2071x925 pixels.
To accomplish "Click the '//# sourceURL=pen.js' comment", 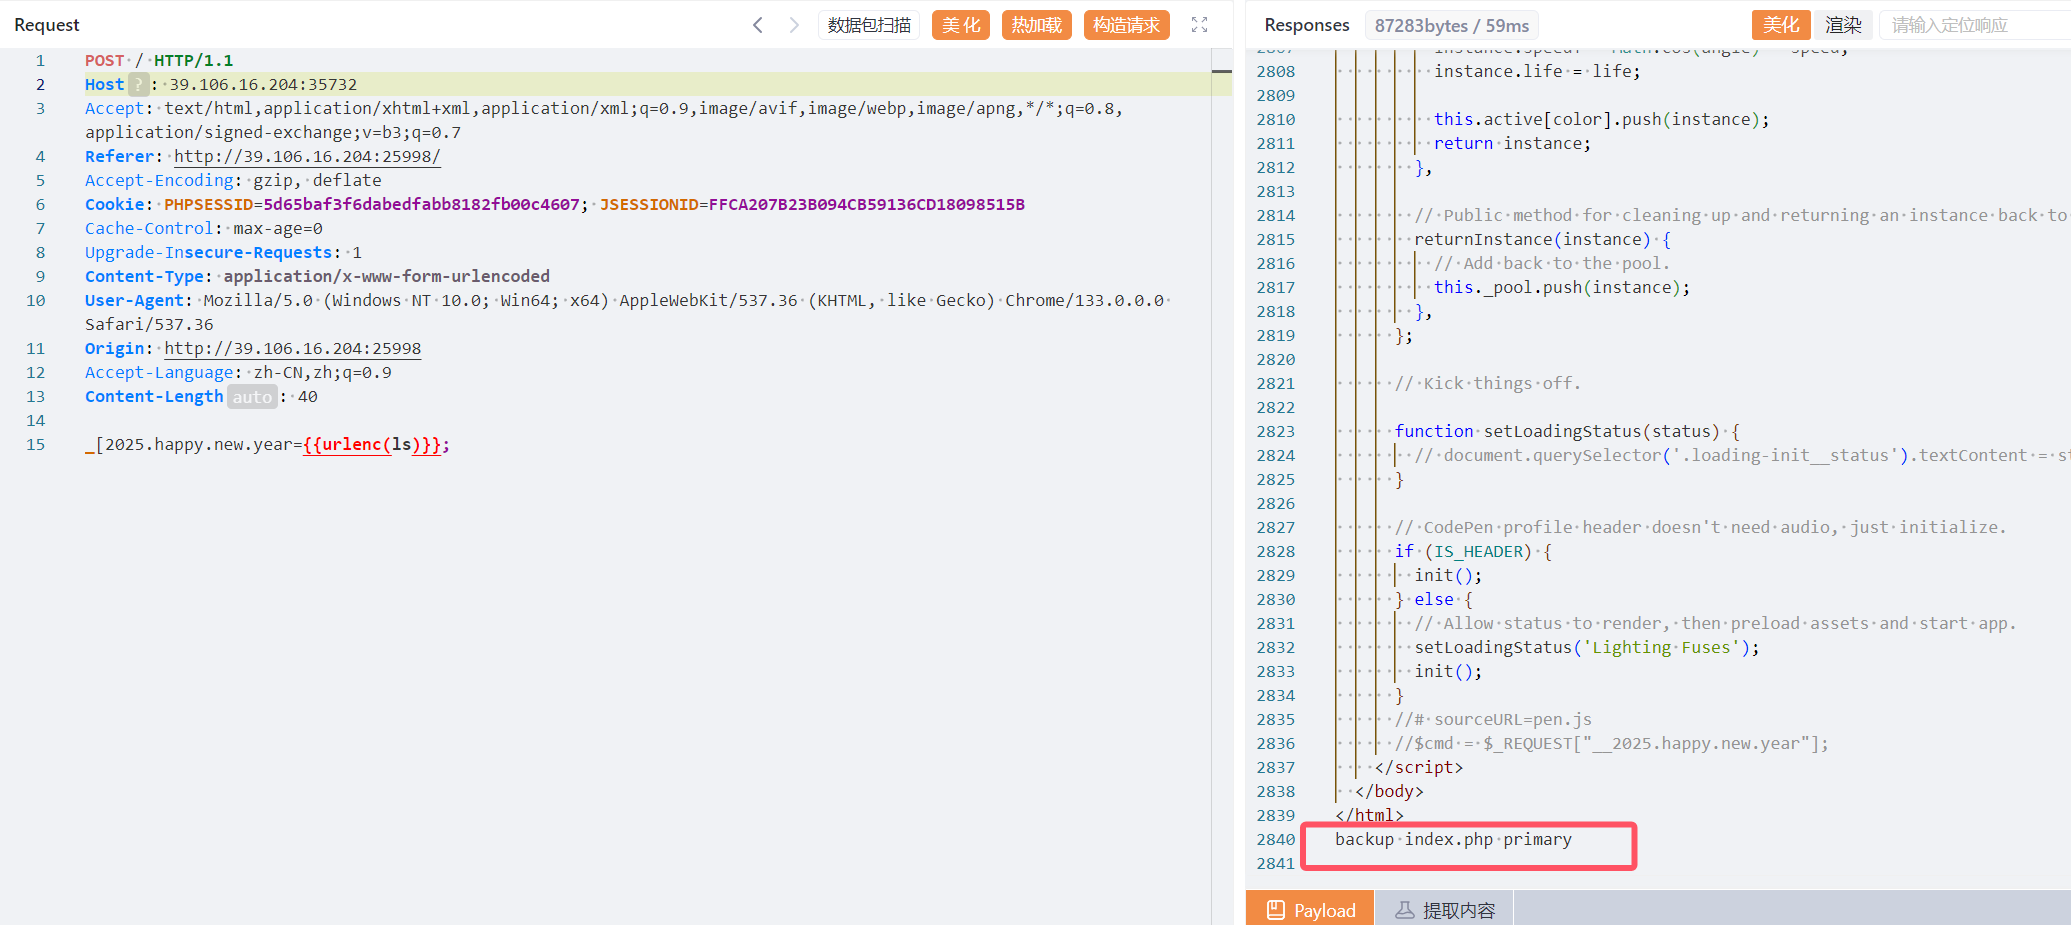I will coord(1493,719).
